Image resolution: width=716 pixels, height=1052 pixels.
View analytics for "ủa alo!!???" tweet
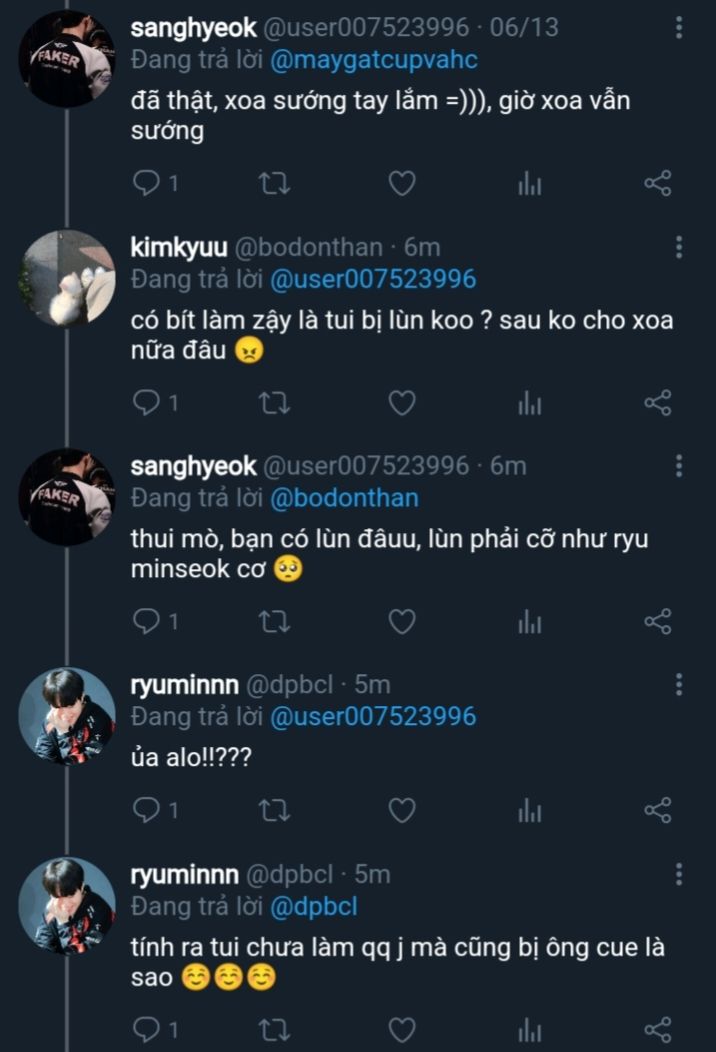(529, 810)
